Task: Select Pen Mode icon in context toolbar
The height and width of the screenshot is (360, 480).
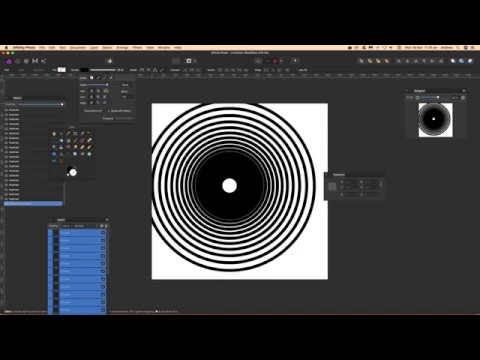Action: pyautogui.click(x=142, y=70)
